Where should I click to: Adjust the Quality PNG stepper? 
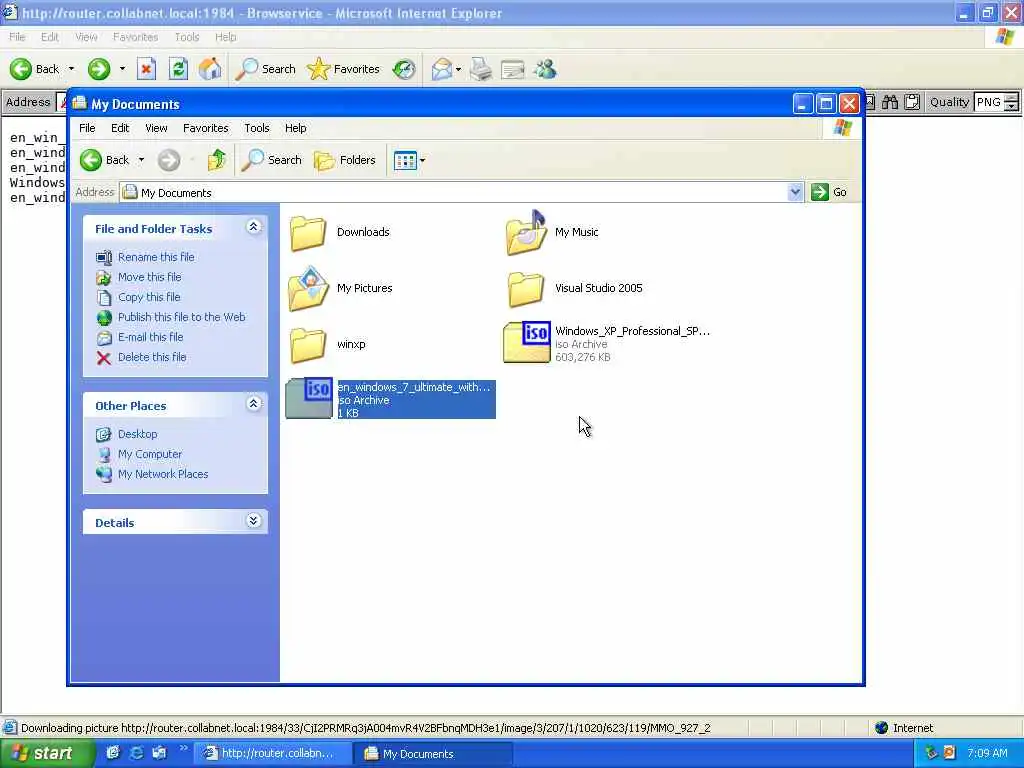pos(1011,103)
